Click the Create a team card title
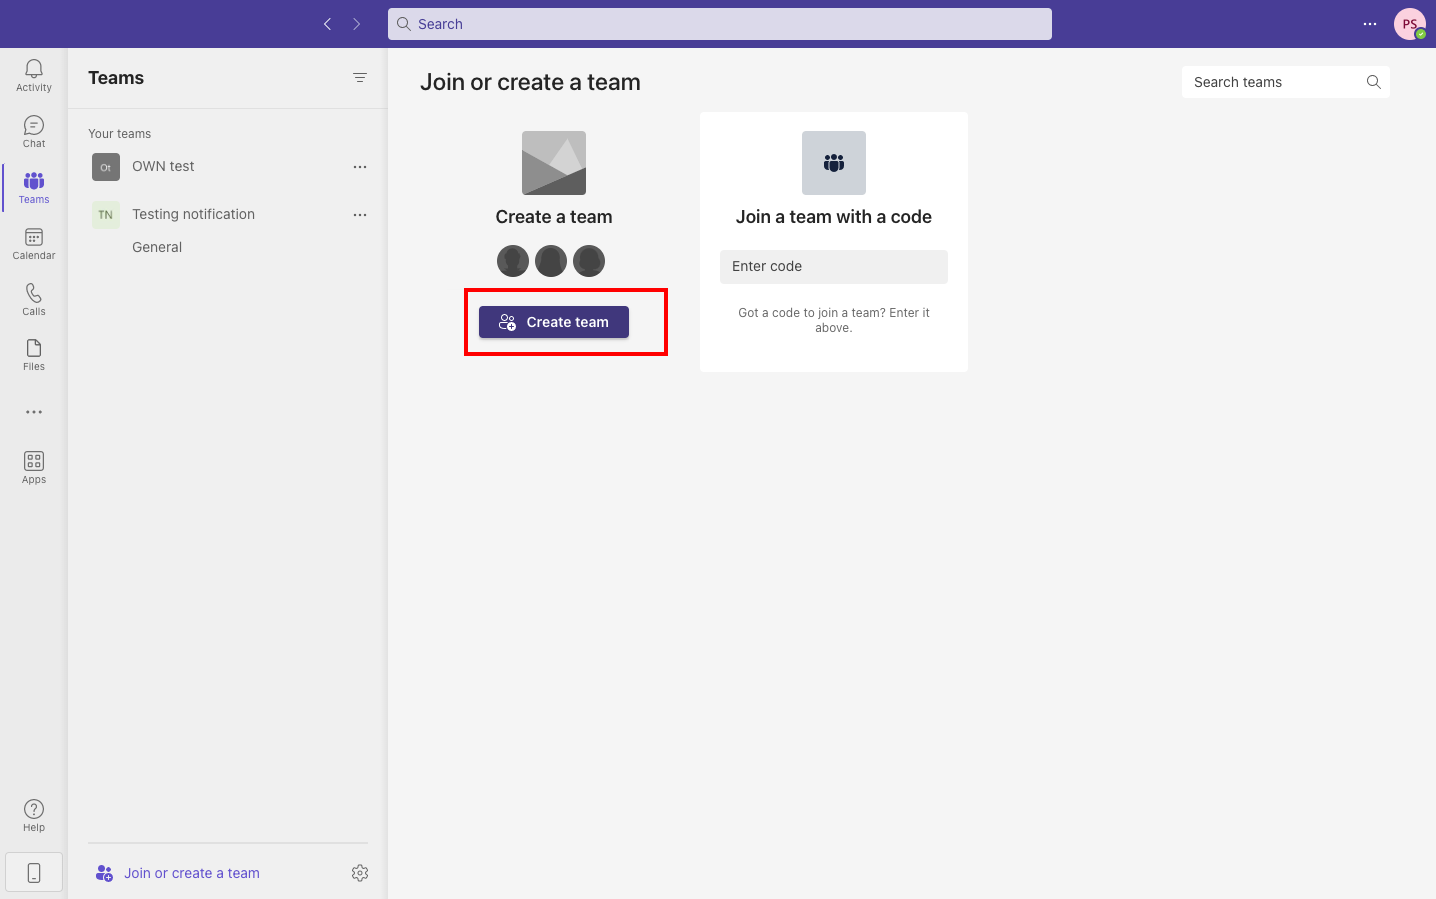This screenshot has width=1436, height=899. (x=554, y=217)
